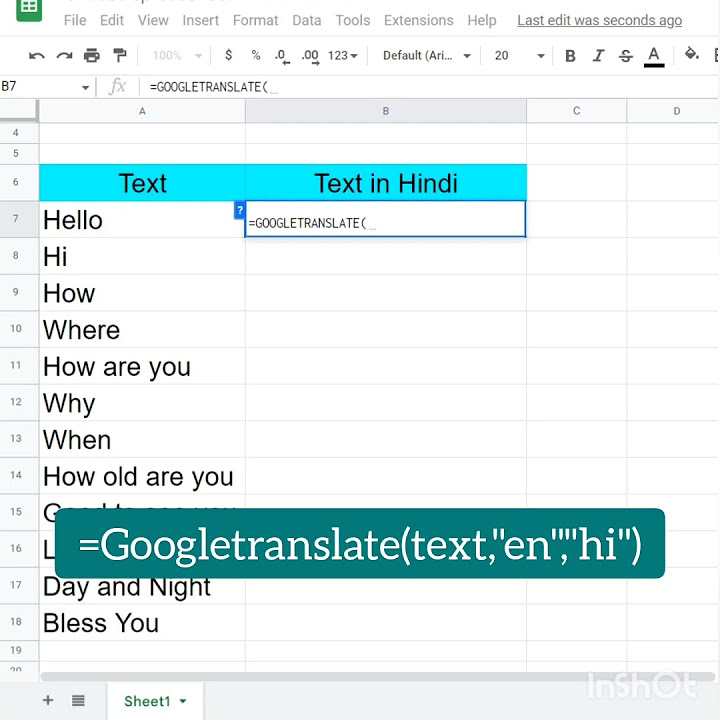Click the select-all corner box
The height and width of the screenshot is (720, 720).
click(19, 111)
